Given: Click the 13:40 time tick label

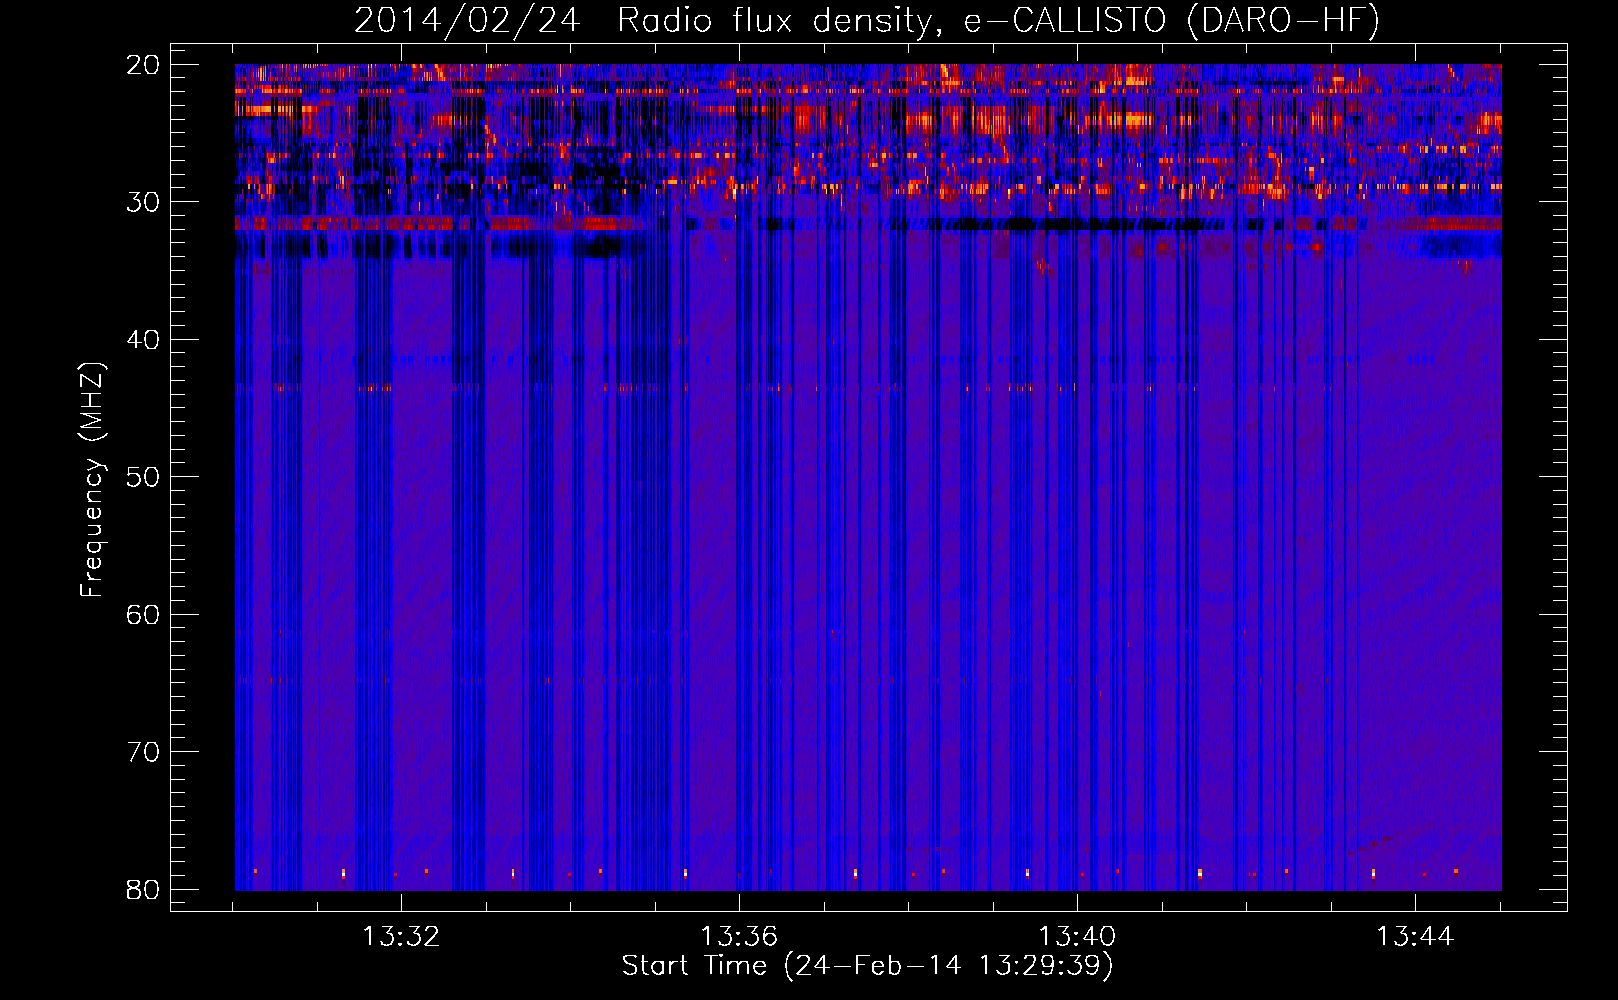Looking at the screenshot, I should tap(1077, 937).
